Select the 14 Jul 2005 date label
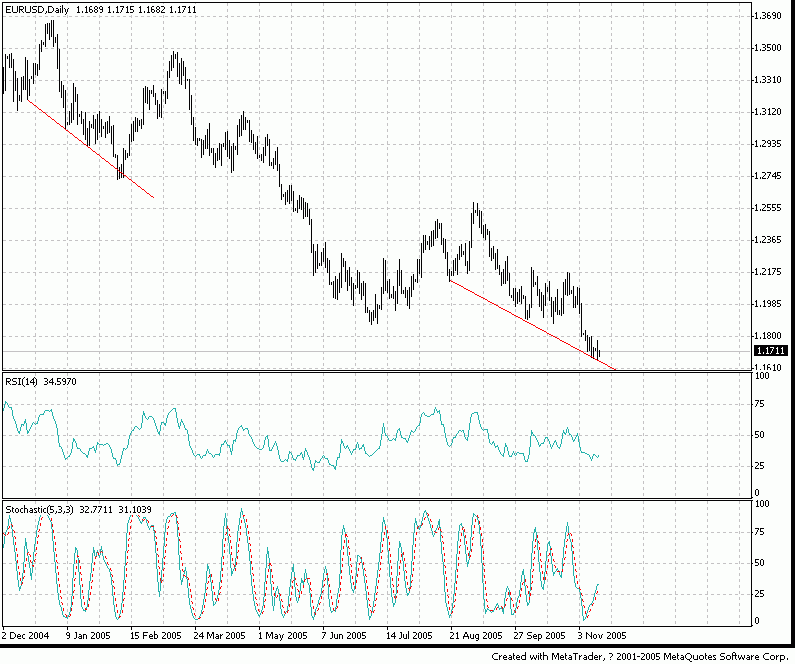Screen dimensions: 795x664 (x=409, y=636)
